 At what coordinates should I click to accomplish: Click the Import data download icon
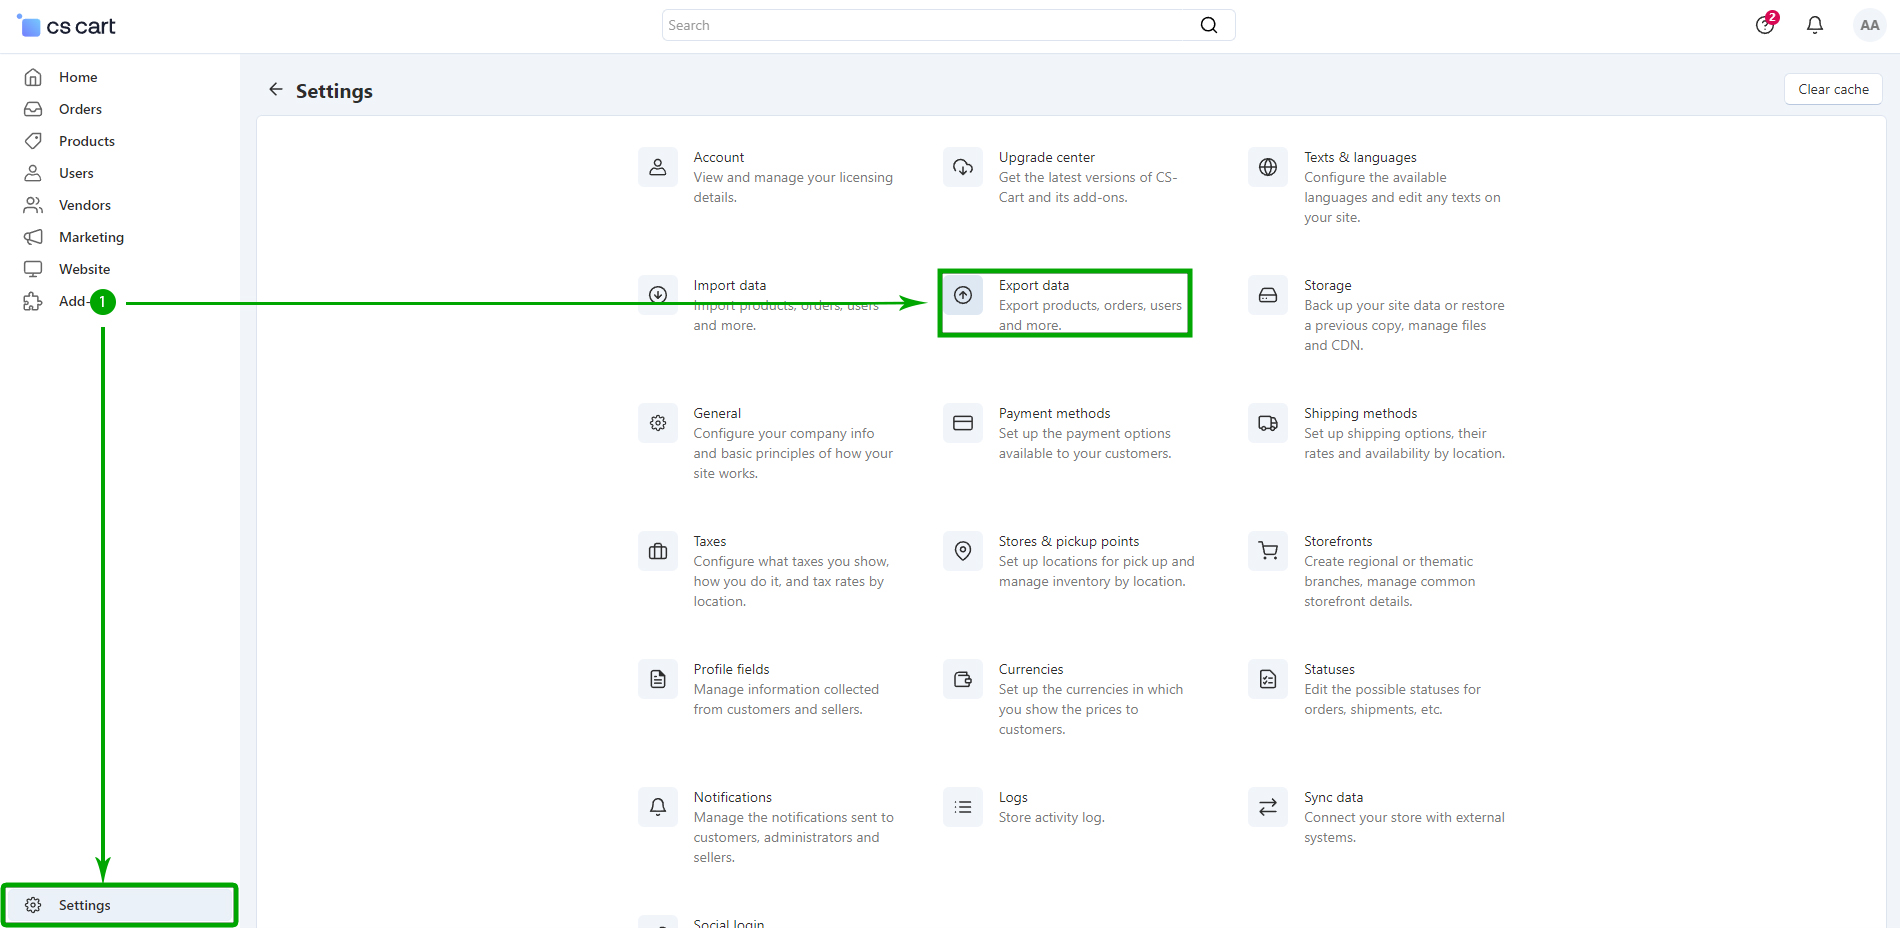tap(658, 295)
